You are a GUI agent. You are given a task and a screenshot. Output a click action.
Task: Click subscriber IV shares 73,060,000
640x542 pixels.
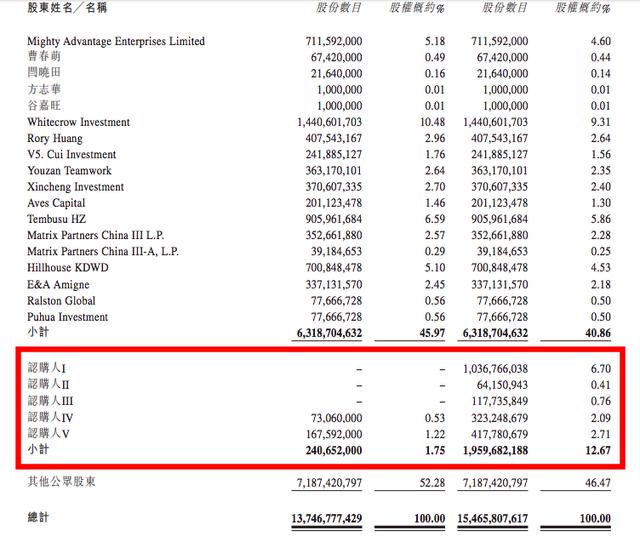pos(337,418)
